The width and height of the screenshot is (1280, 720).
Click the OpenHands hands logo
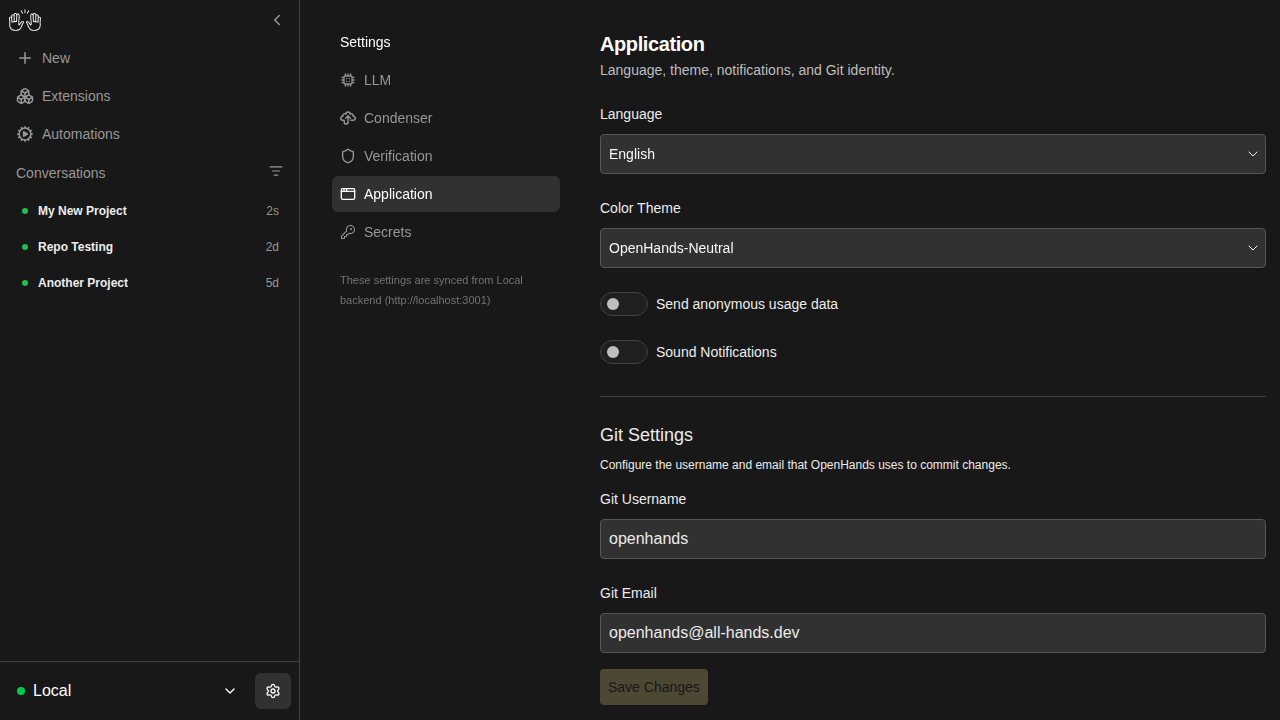click(x=25, y=20)
